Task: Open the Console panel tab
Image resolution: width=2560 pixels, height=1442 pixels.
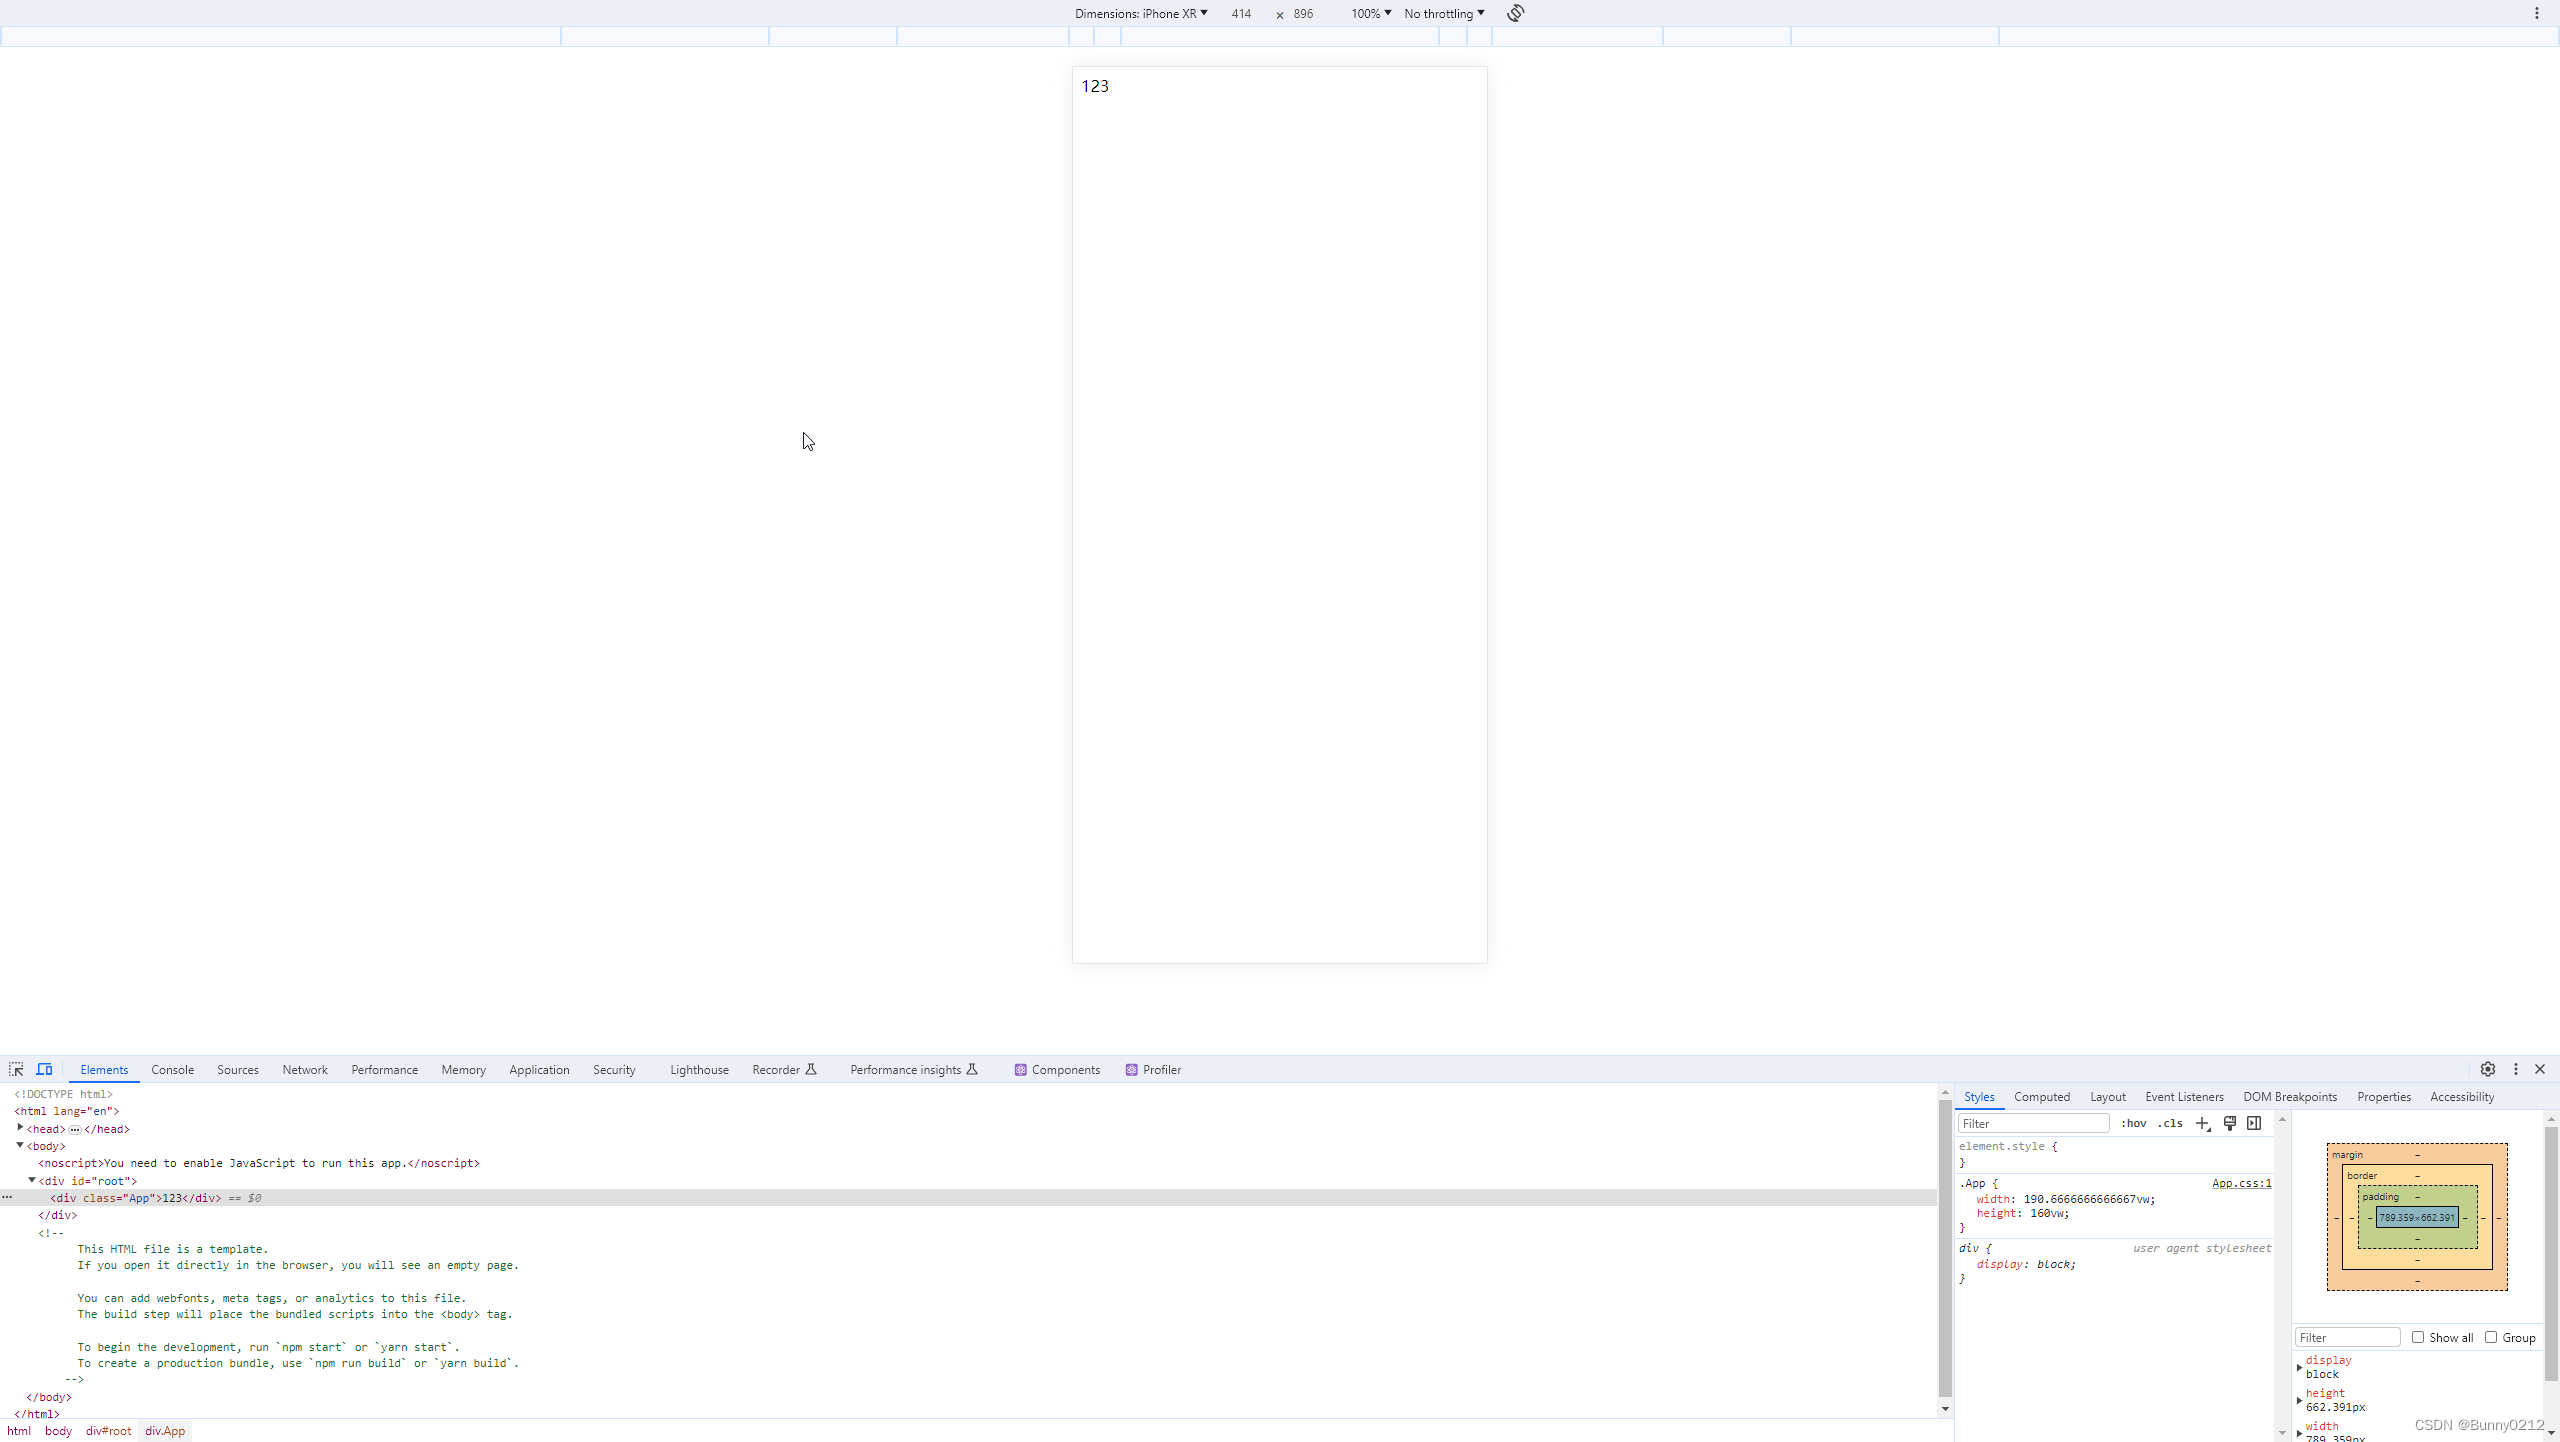Action: click(172, 1069)
